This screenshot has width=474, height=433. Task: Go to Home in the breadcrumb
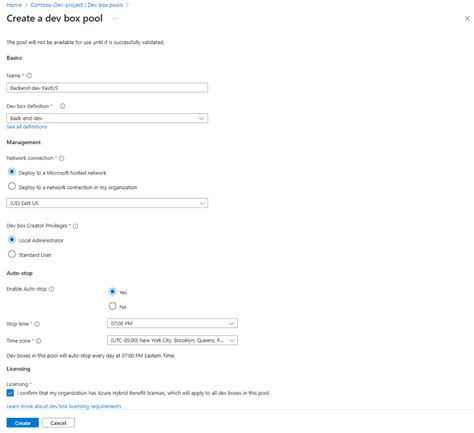[14, 5]
